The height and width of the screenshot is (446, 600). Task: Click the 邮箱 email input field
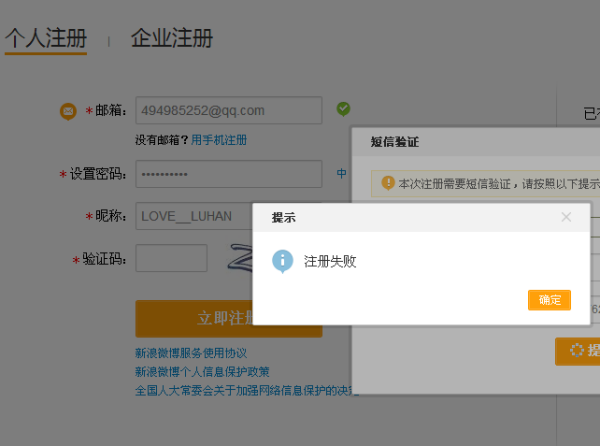(x=229, y=111)
